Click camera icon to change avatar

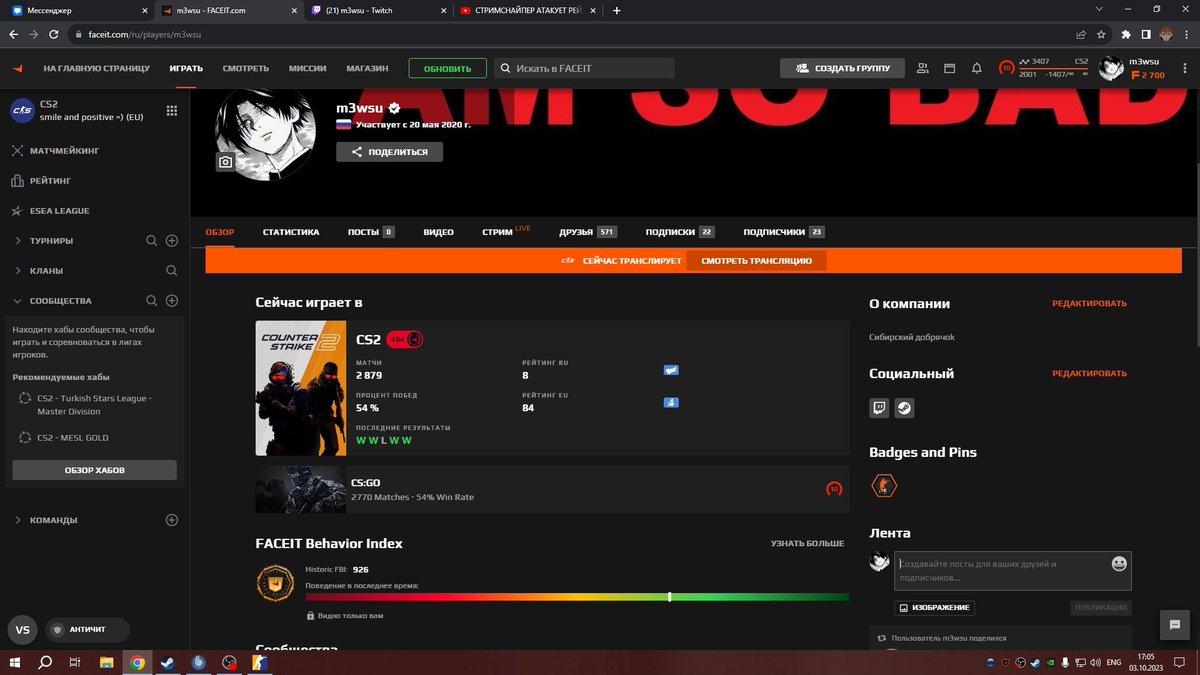click(226, 161)
